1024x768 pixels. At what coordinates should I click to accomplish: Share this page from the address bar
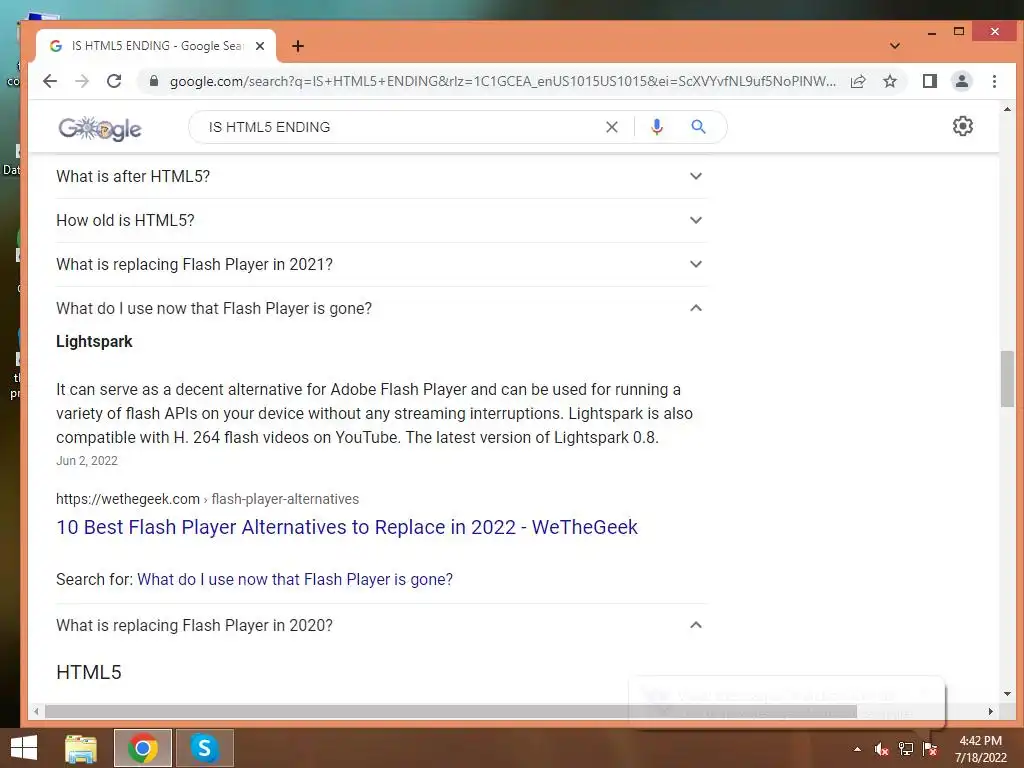pyautogui.click(x=857, y=81)
